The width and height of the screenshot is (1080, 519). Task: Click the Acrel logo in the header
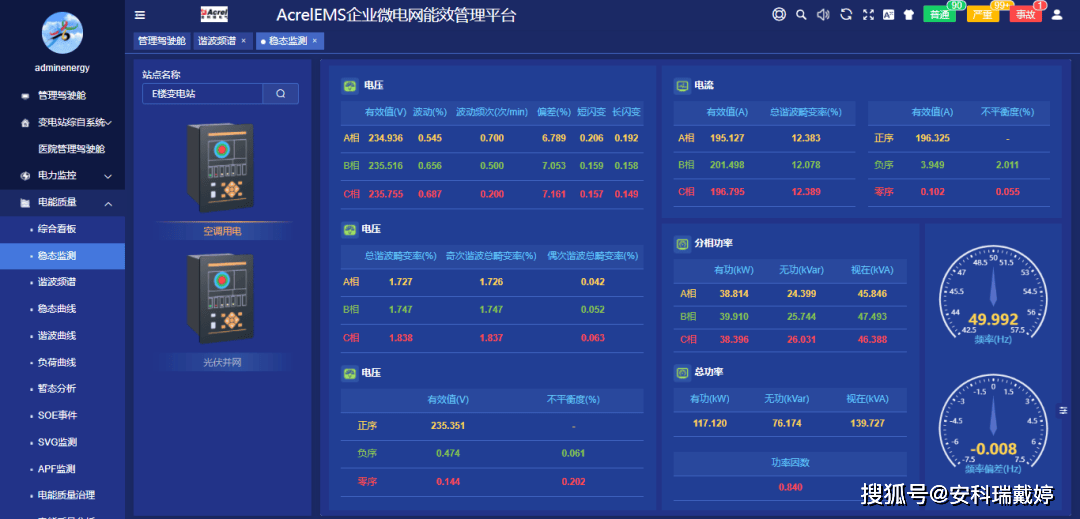coord(214,14)
